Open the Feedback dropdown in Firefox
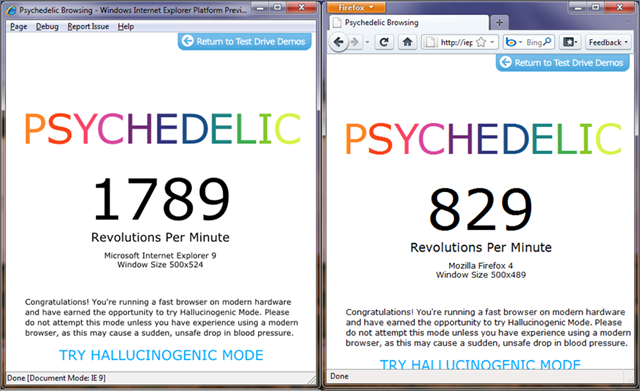 pyautogui.click(x=608, y=42)
